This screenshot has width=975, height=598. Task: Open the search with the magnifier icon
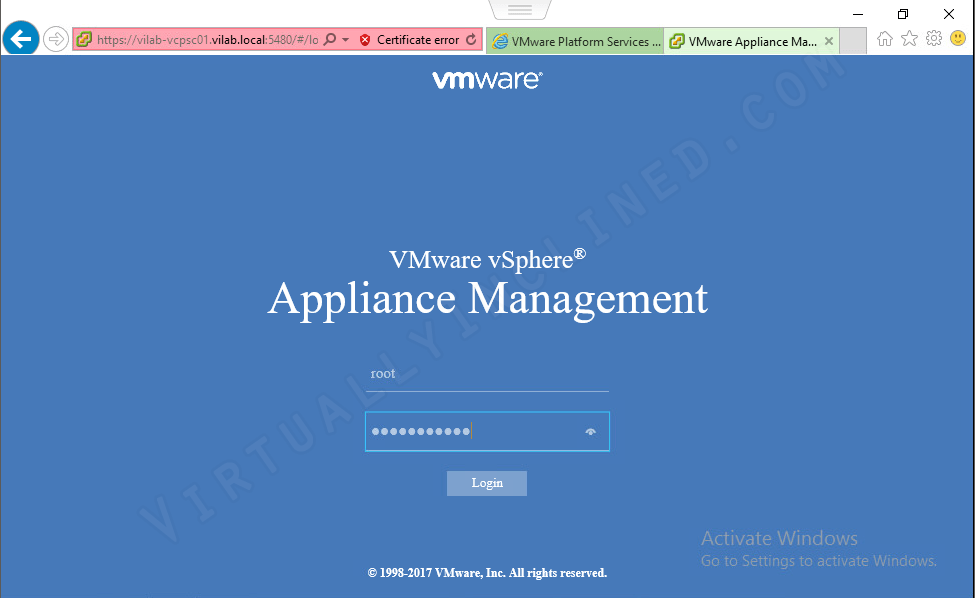point(331,40)
